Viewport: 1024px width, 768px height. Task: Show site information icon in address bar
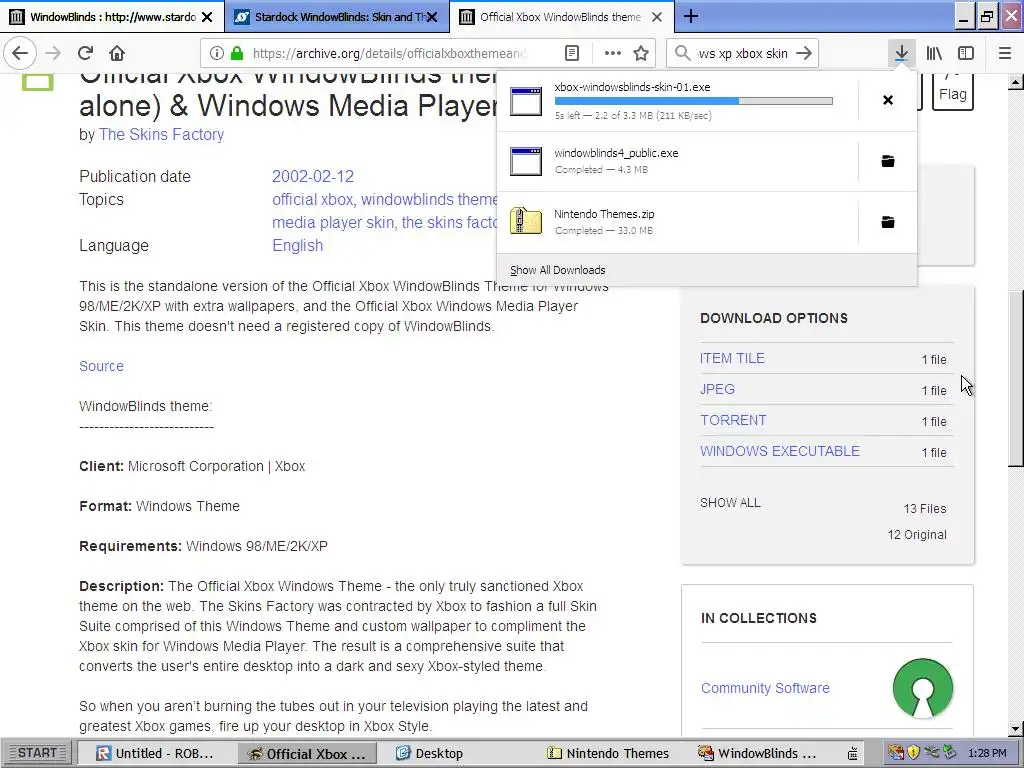pyautogui.click(x=217, y=53)
